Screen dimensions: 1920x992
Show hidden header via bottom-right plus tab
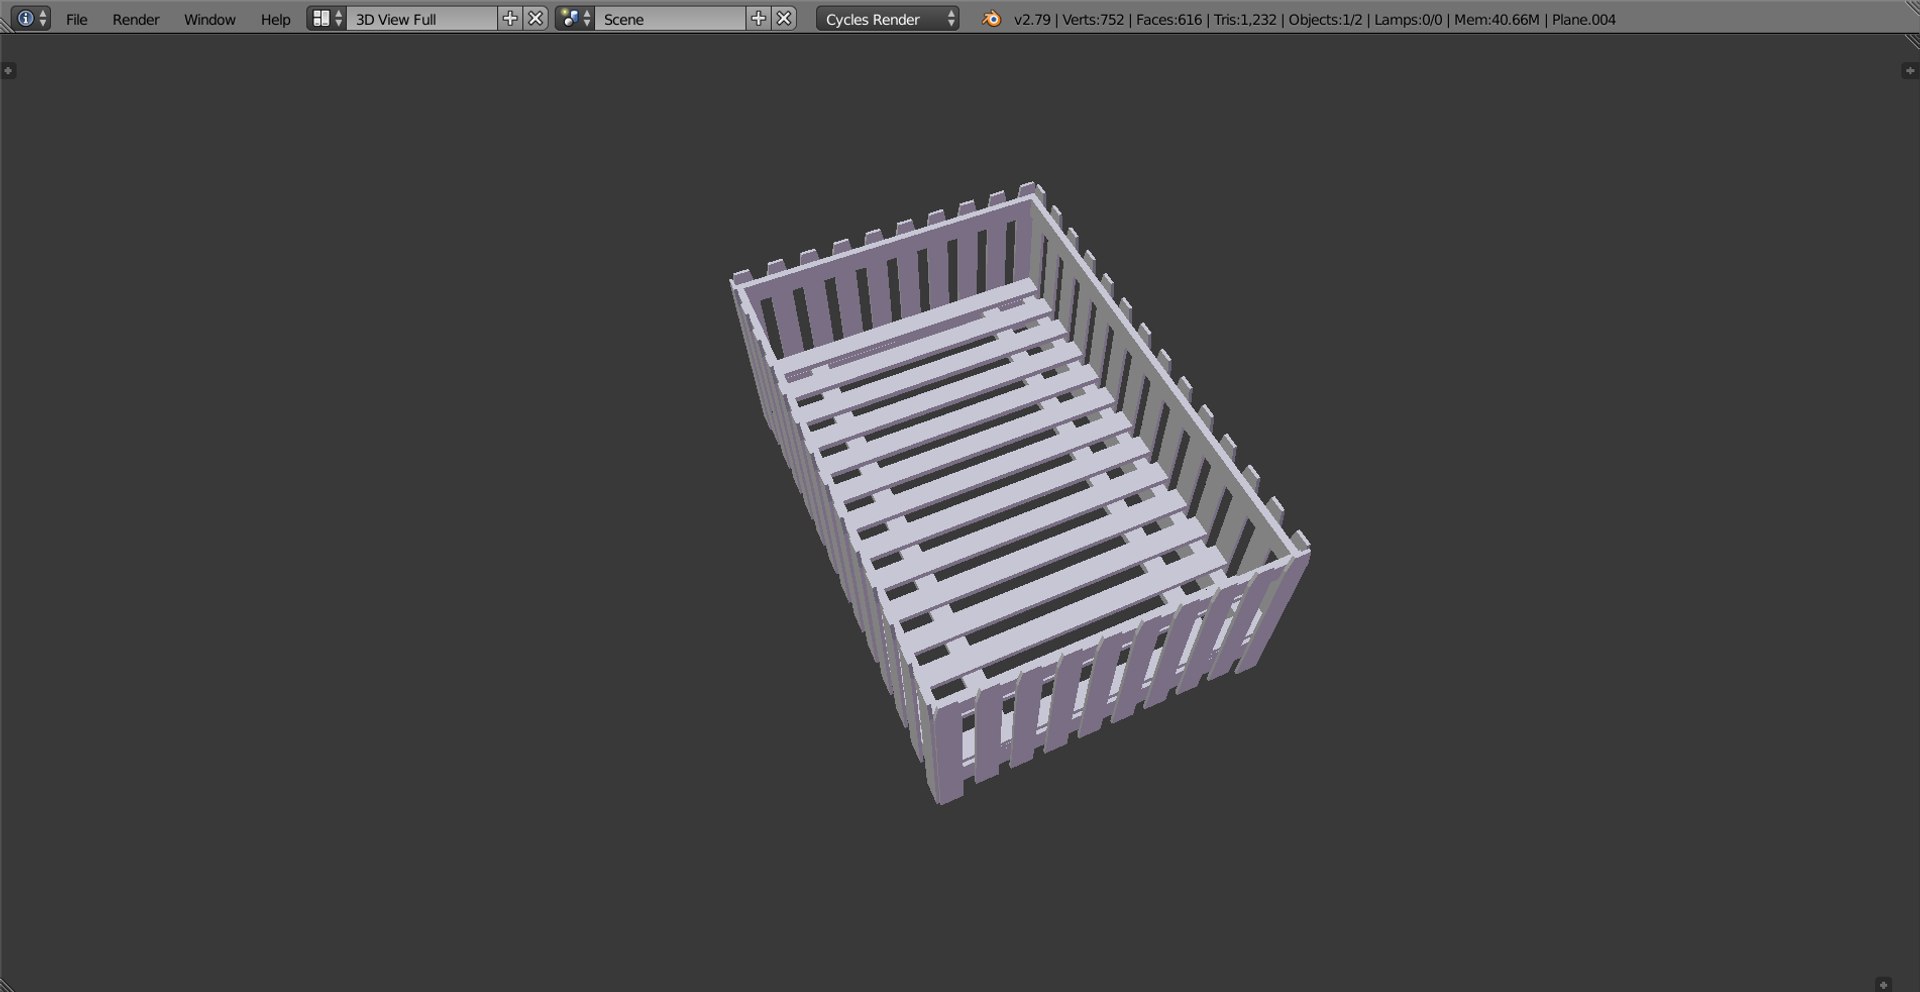(x=1883, y=984)
